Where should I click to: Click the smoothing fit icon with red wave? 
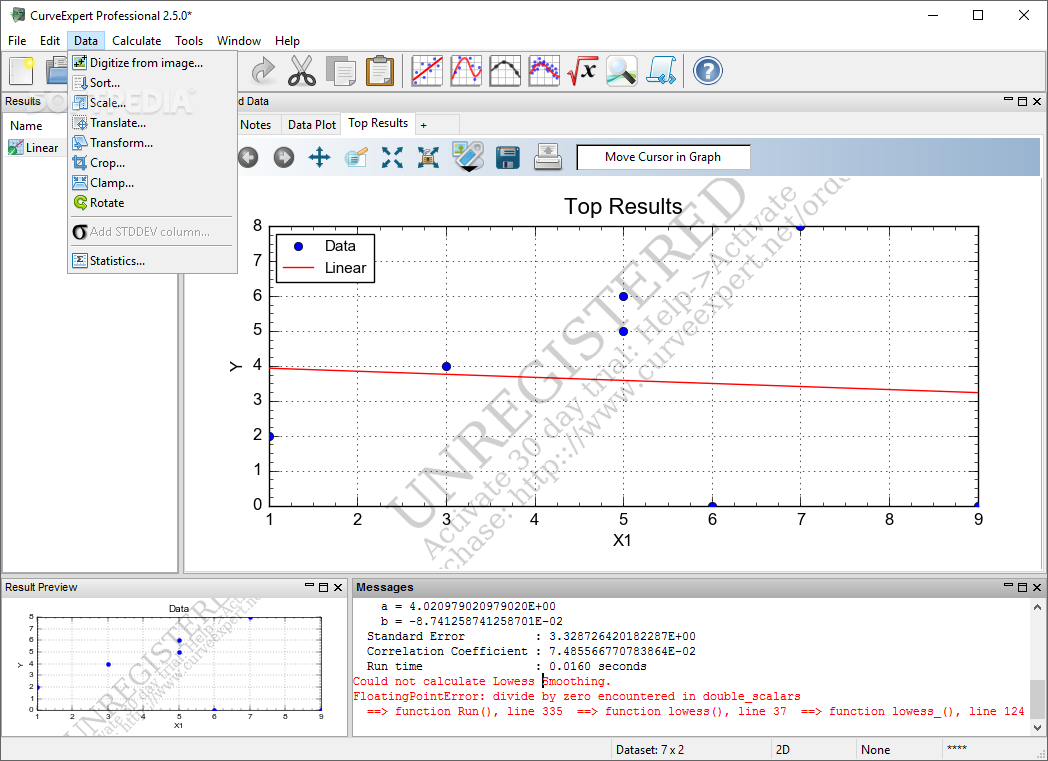544,71
